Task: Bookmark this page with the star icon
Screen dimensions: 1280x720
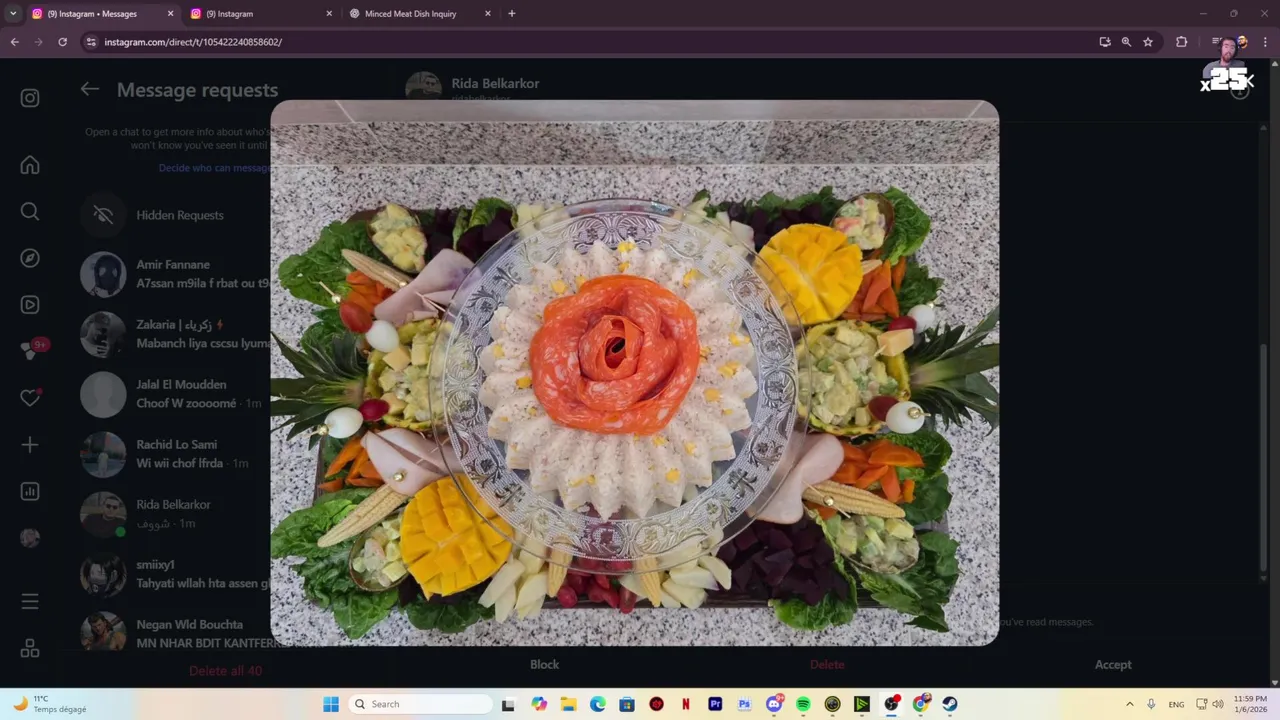Action: [x=1148, y=42]
